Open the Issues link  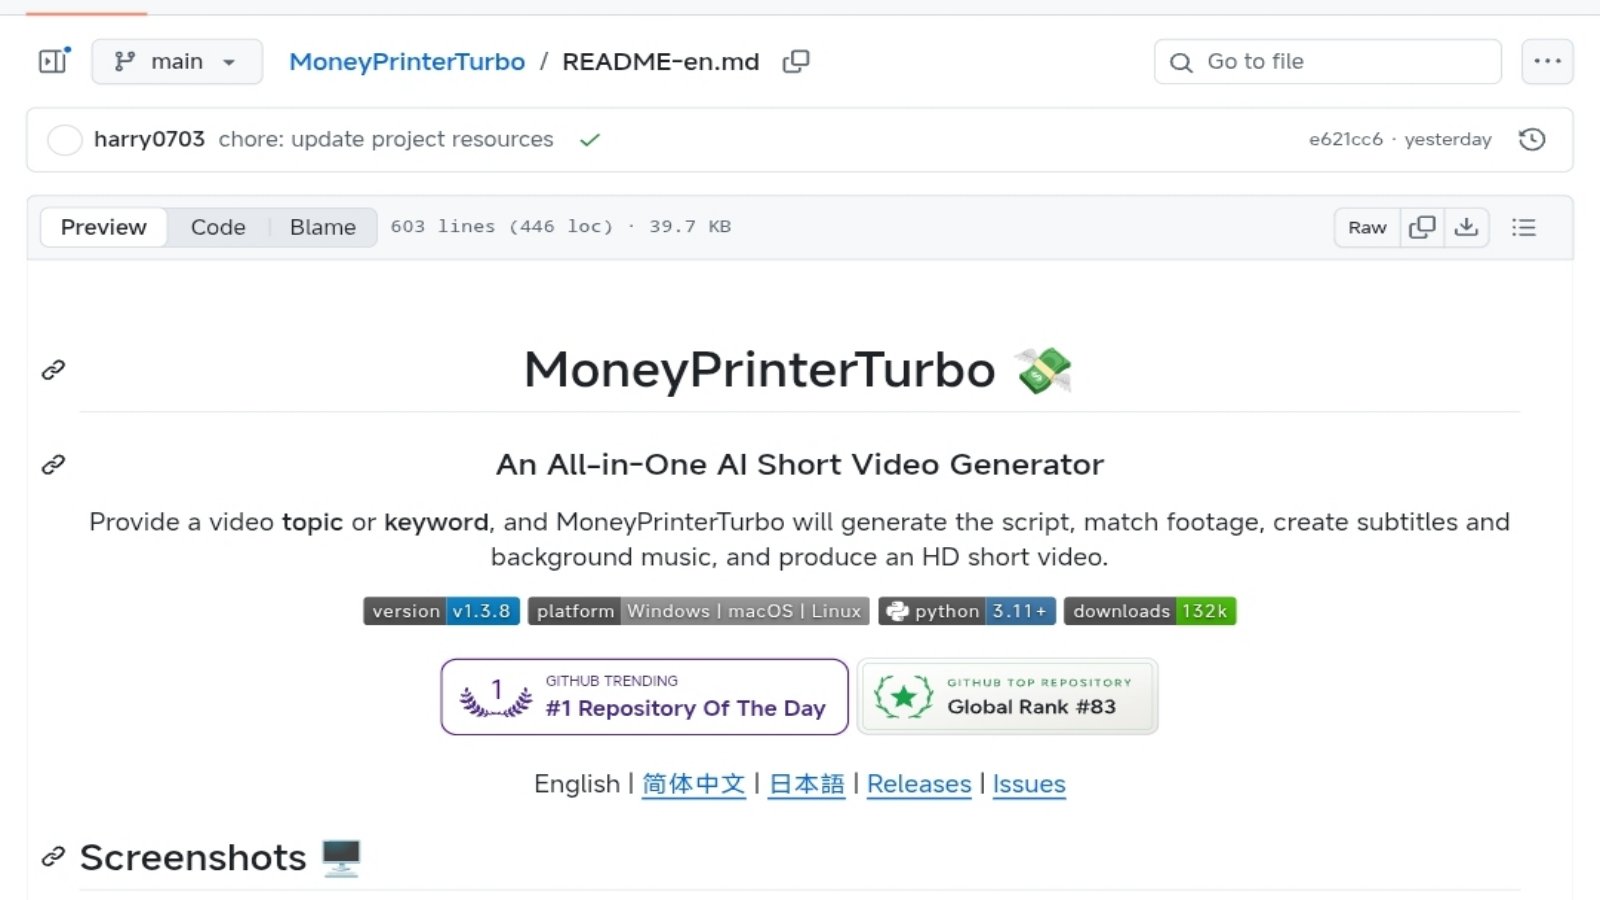coord(1029,784)
